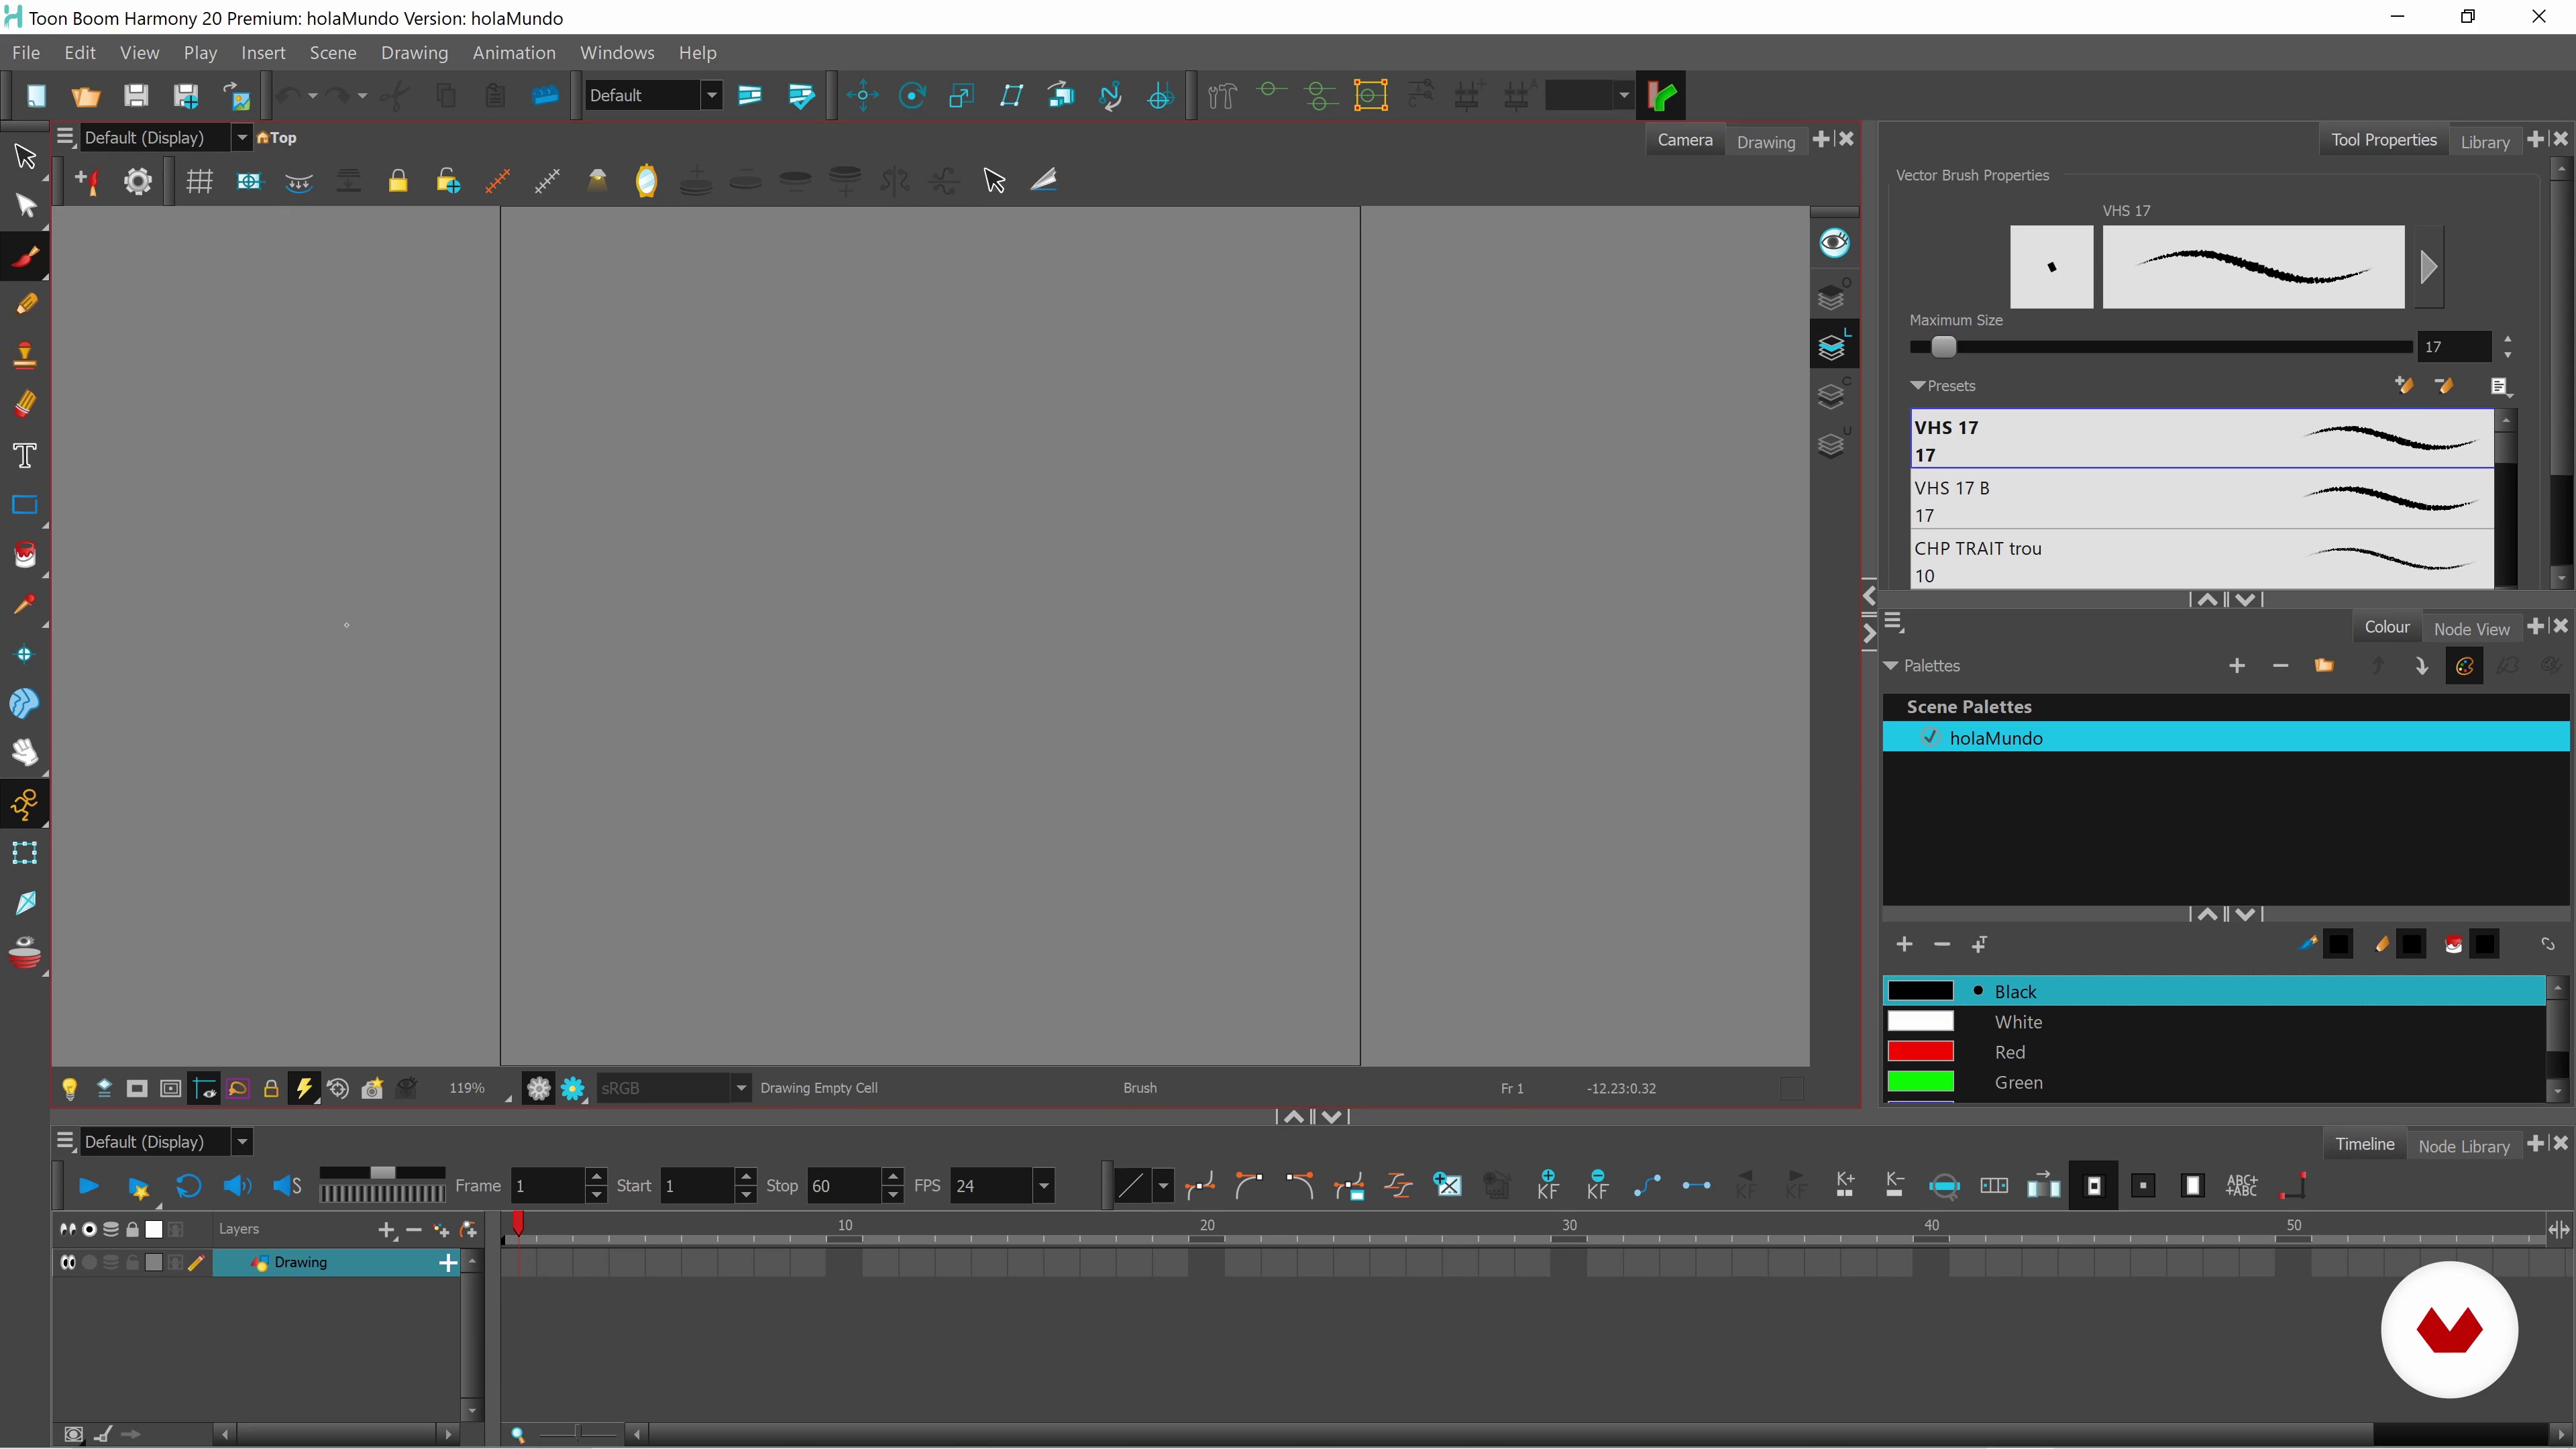
Task: Toggle the Loop playback button
Action: [188, 1186]
